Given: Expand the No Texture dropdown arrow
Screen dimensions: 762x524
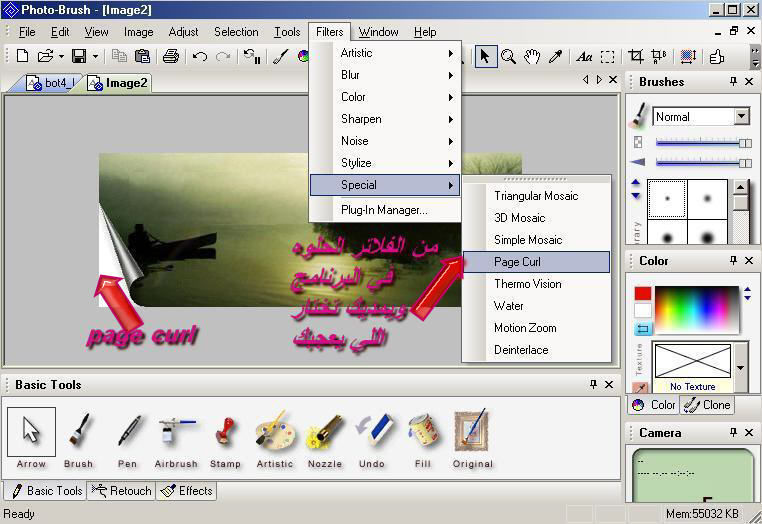Looking at the screenshot, I should [741, 367].
